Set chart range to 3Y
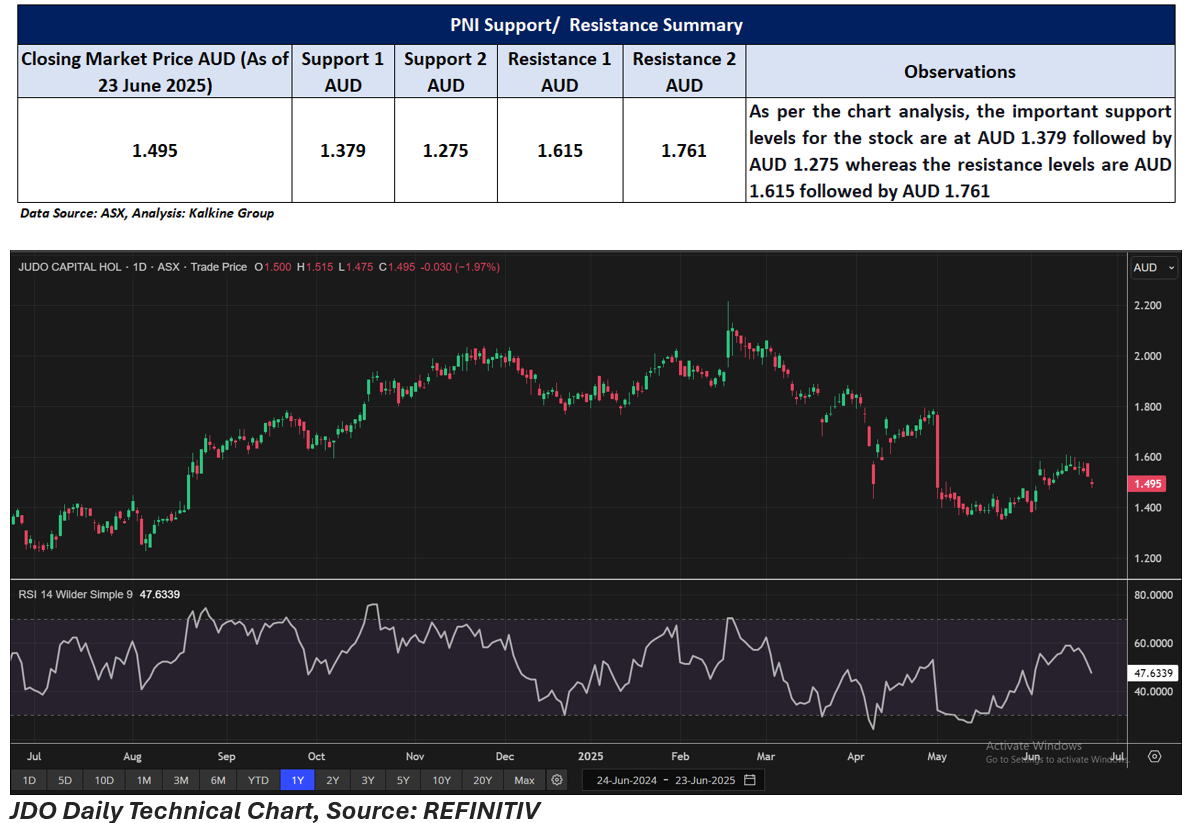 (x=368, y=780)
